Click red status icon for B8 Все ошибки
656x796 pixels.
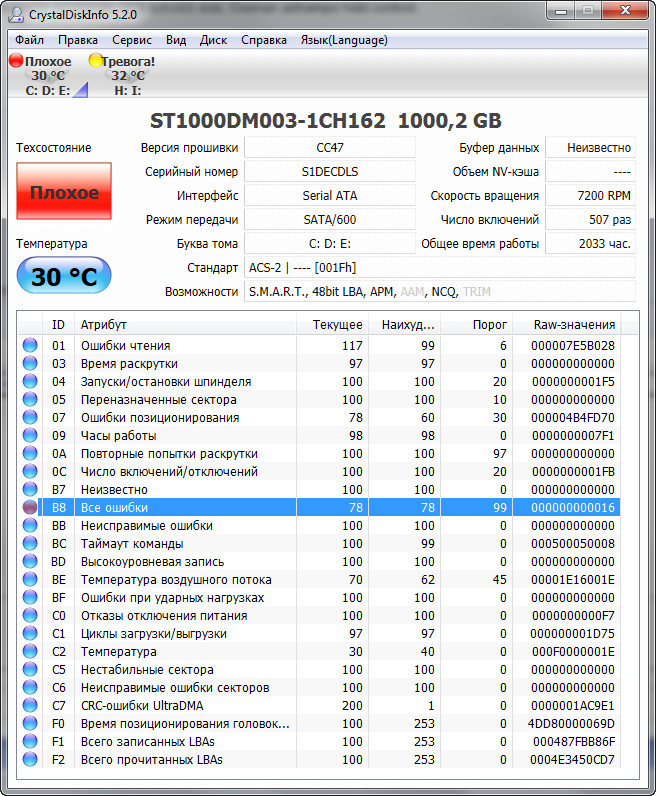(30, 507)
